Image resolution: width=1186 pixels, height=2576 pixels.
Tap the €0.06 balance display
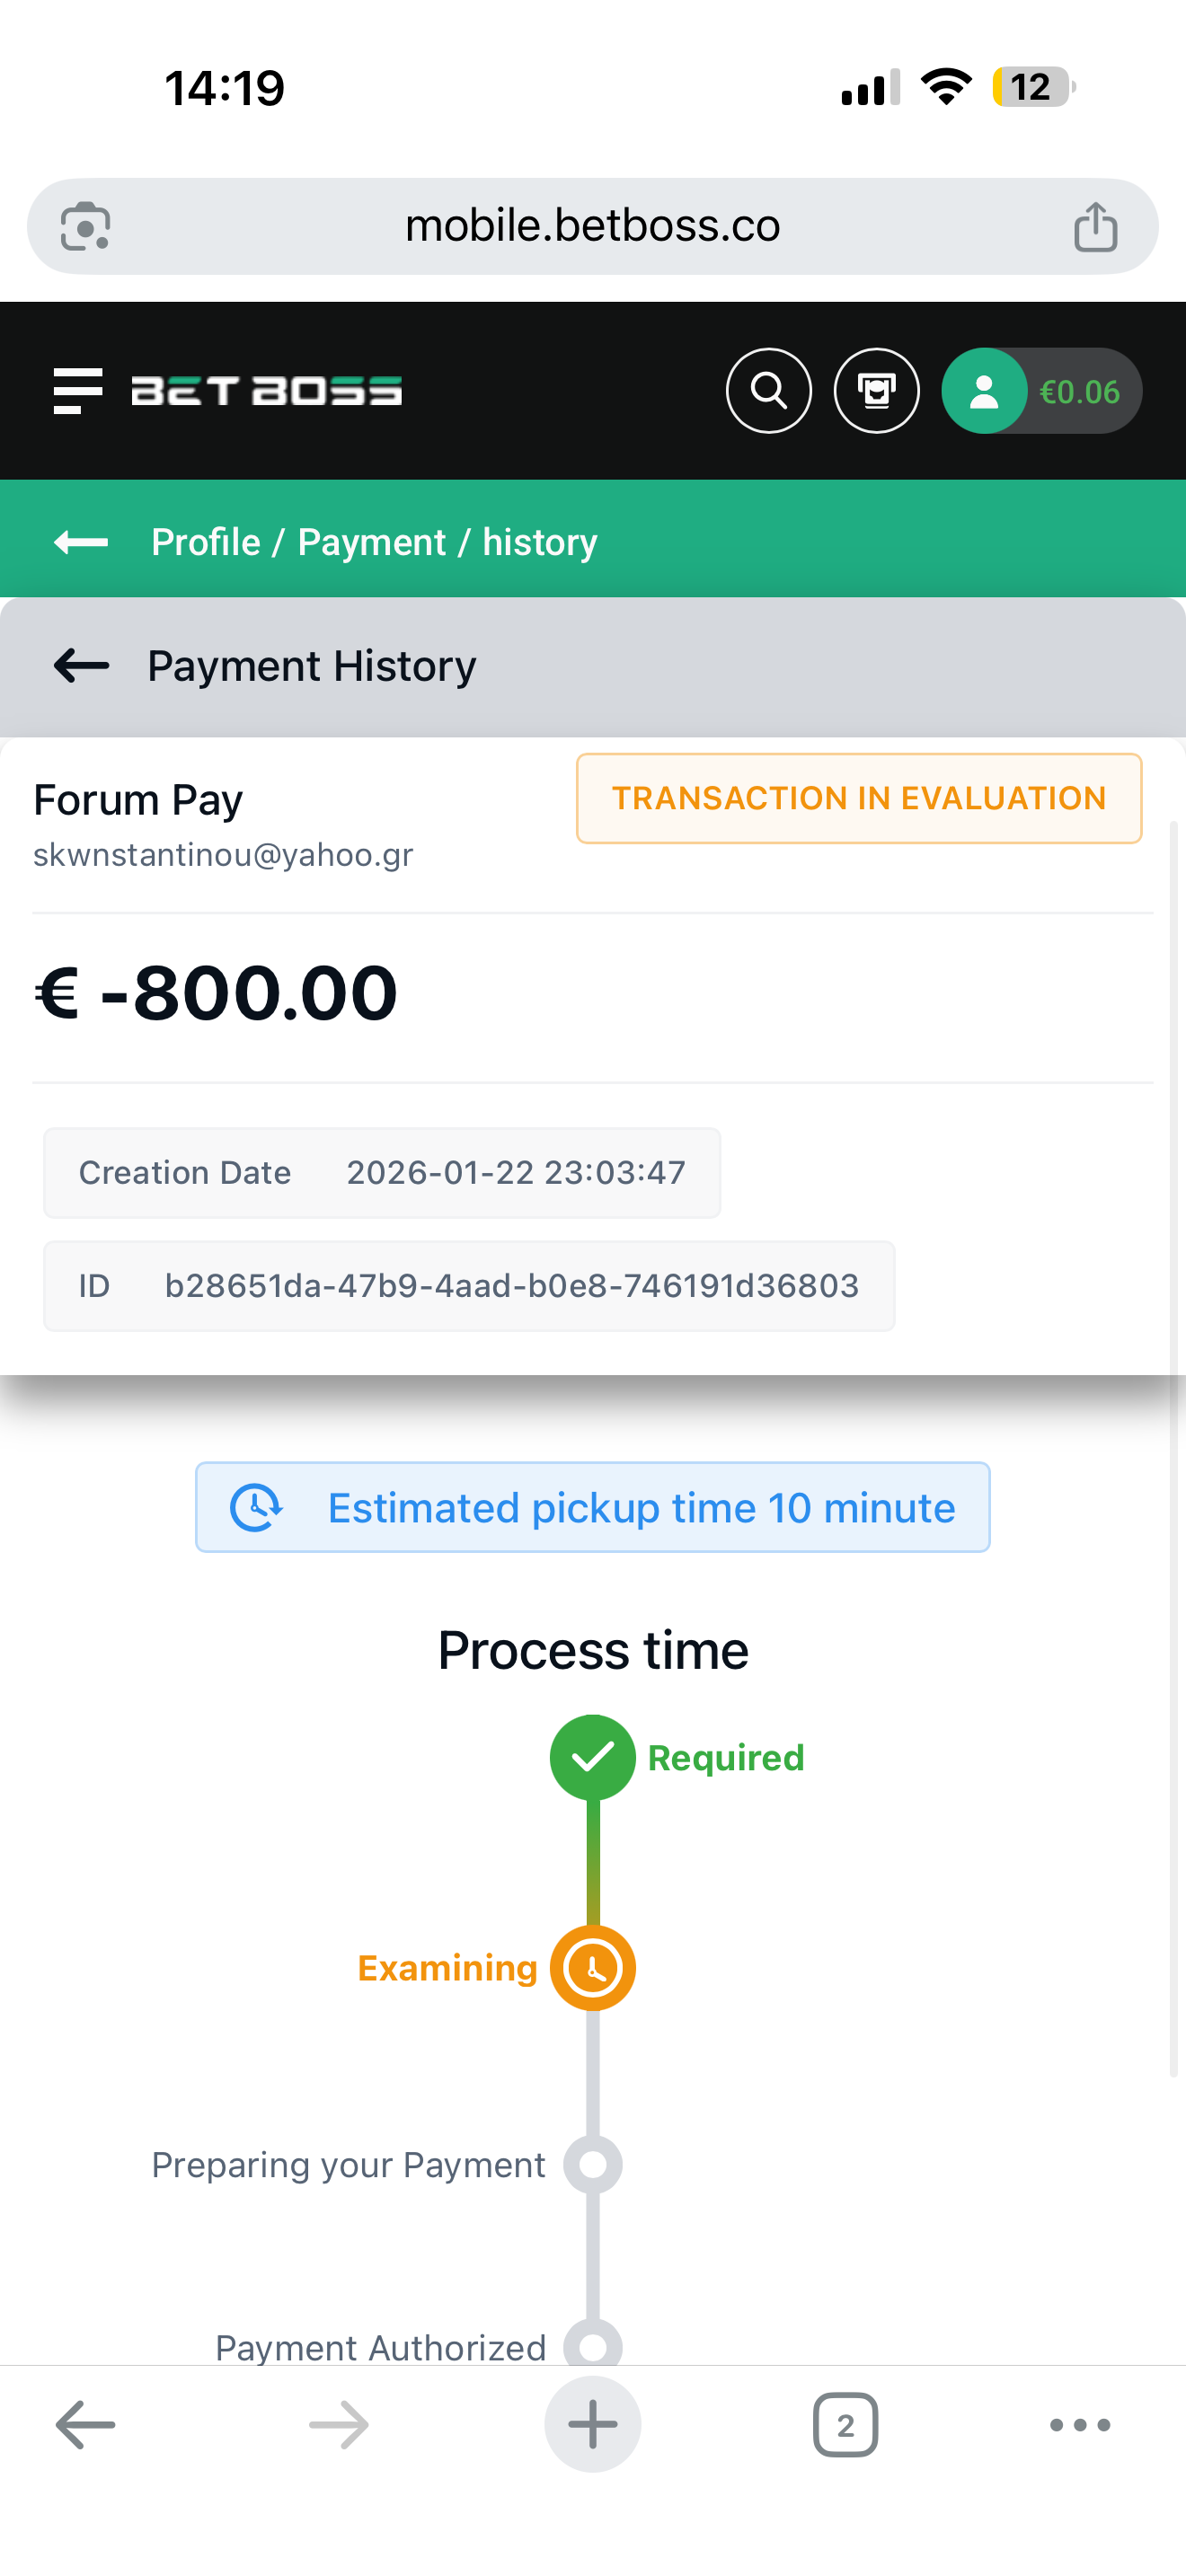1079,391
